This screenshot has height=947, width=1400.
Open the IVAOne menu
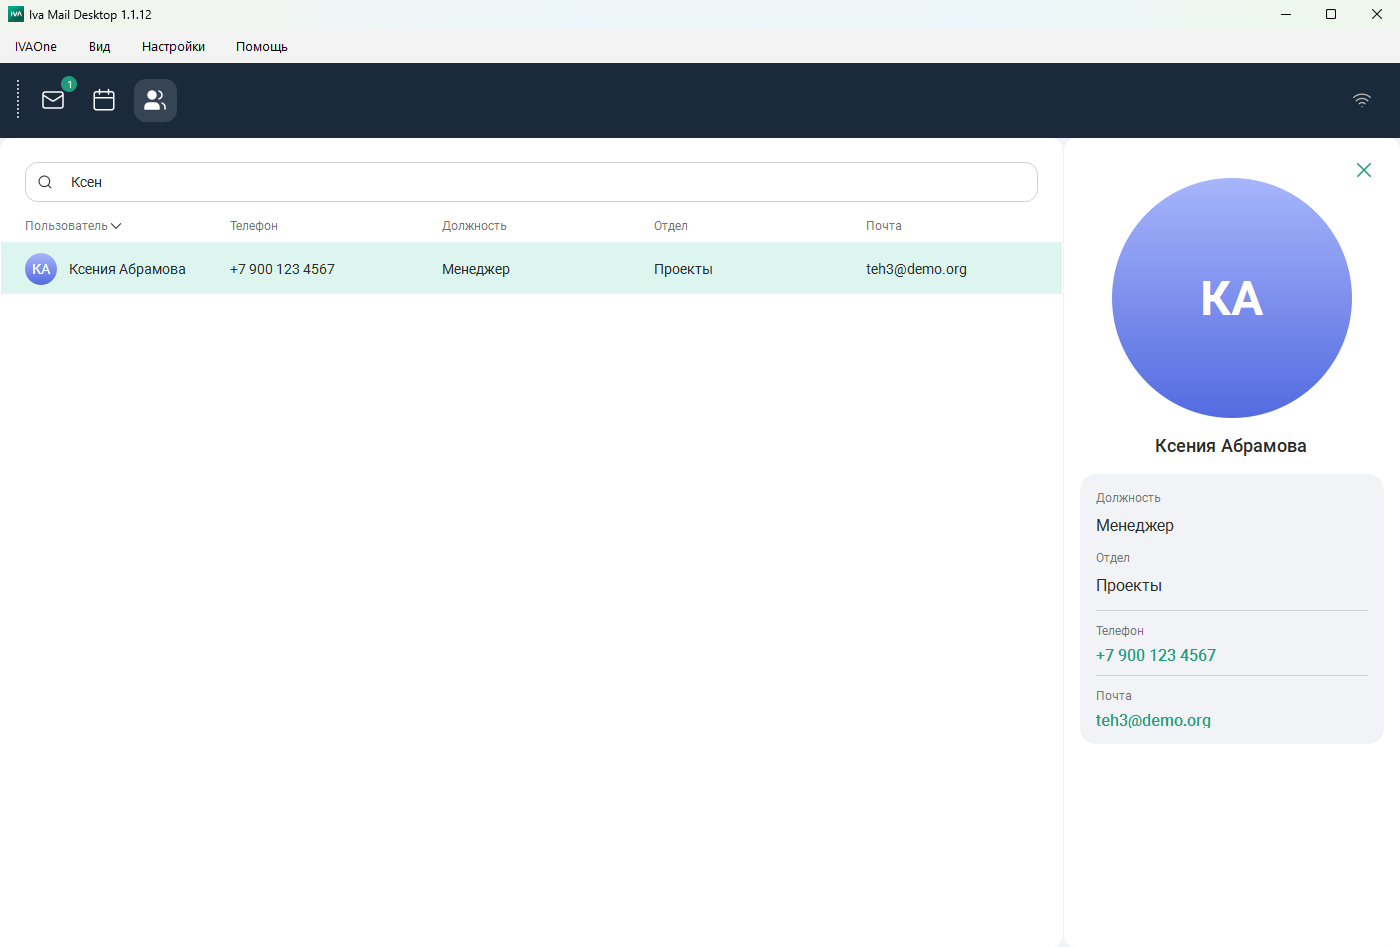36,47
